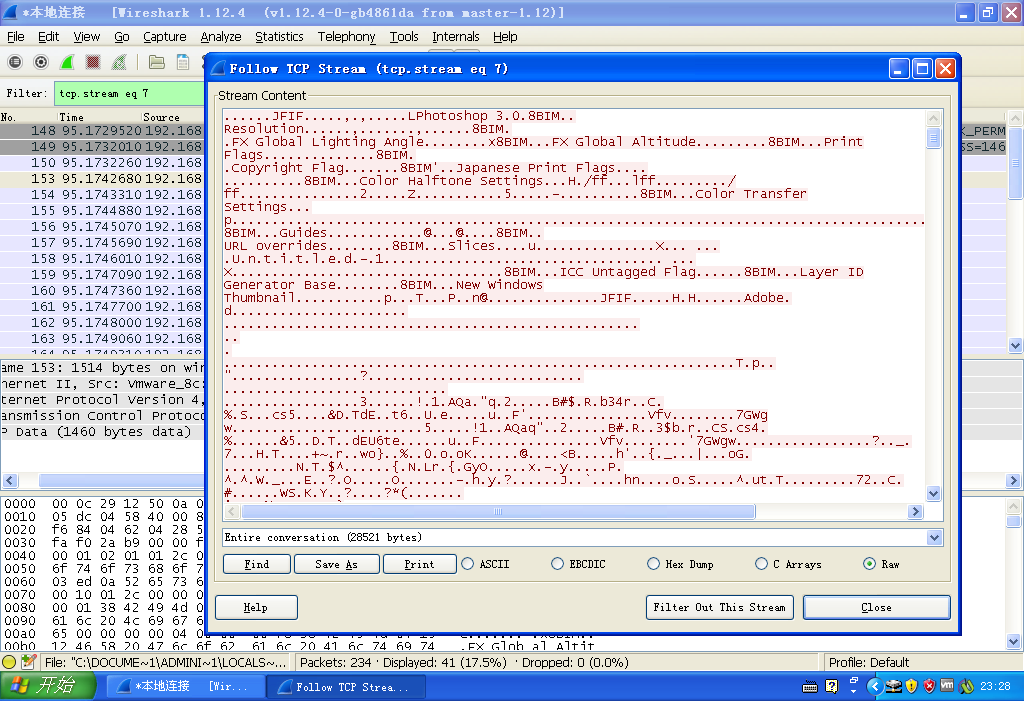Close the Follow TCP Stream dialog button
The height and width of the screenshot is (701, 1024).
[x=876, y=608]
